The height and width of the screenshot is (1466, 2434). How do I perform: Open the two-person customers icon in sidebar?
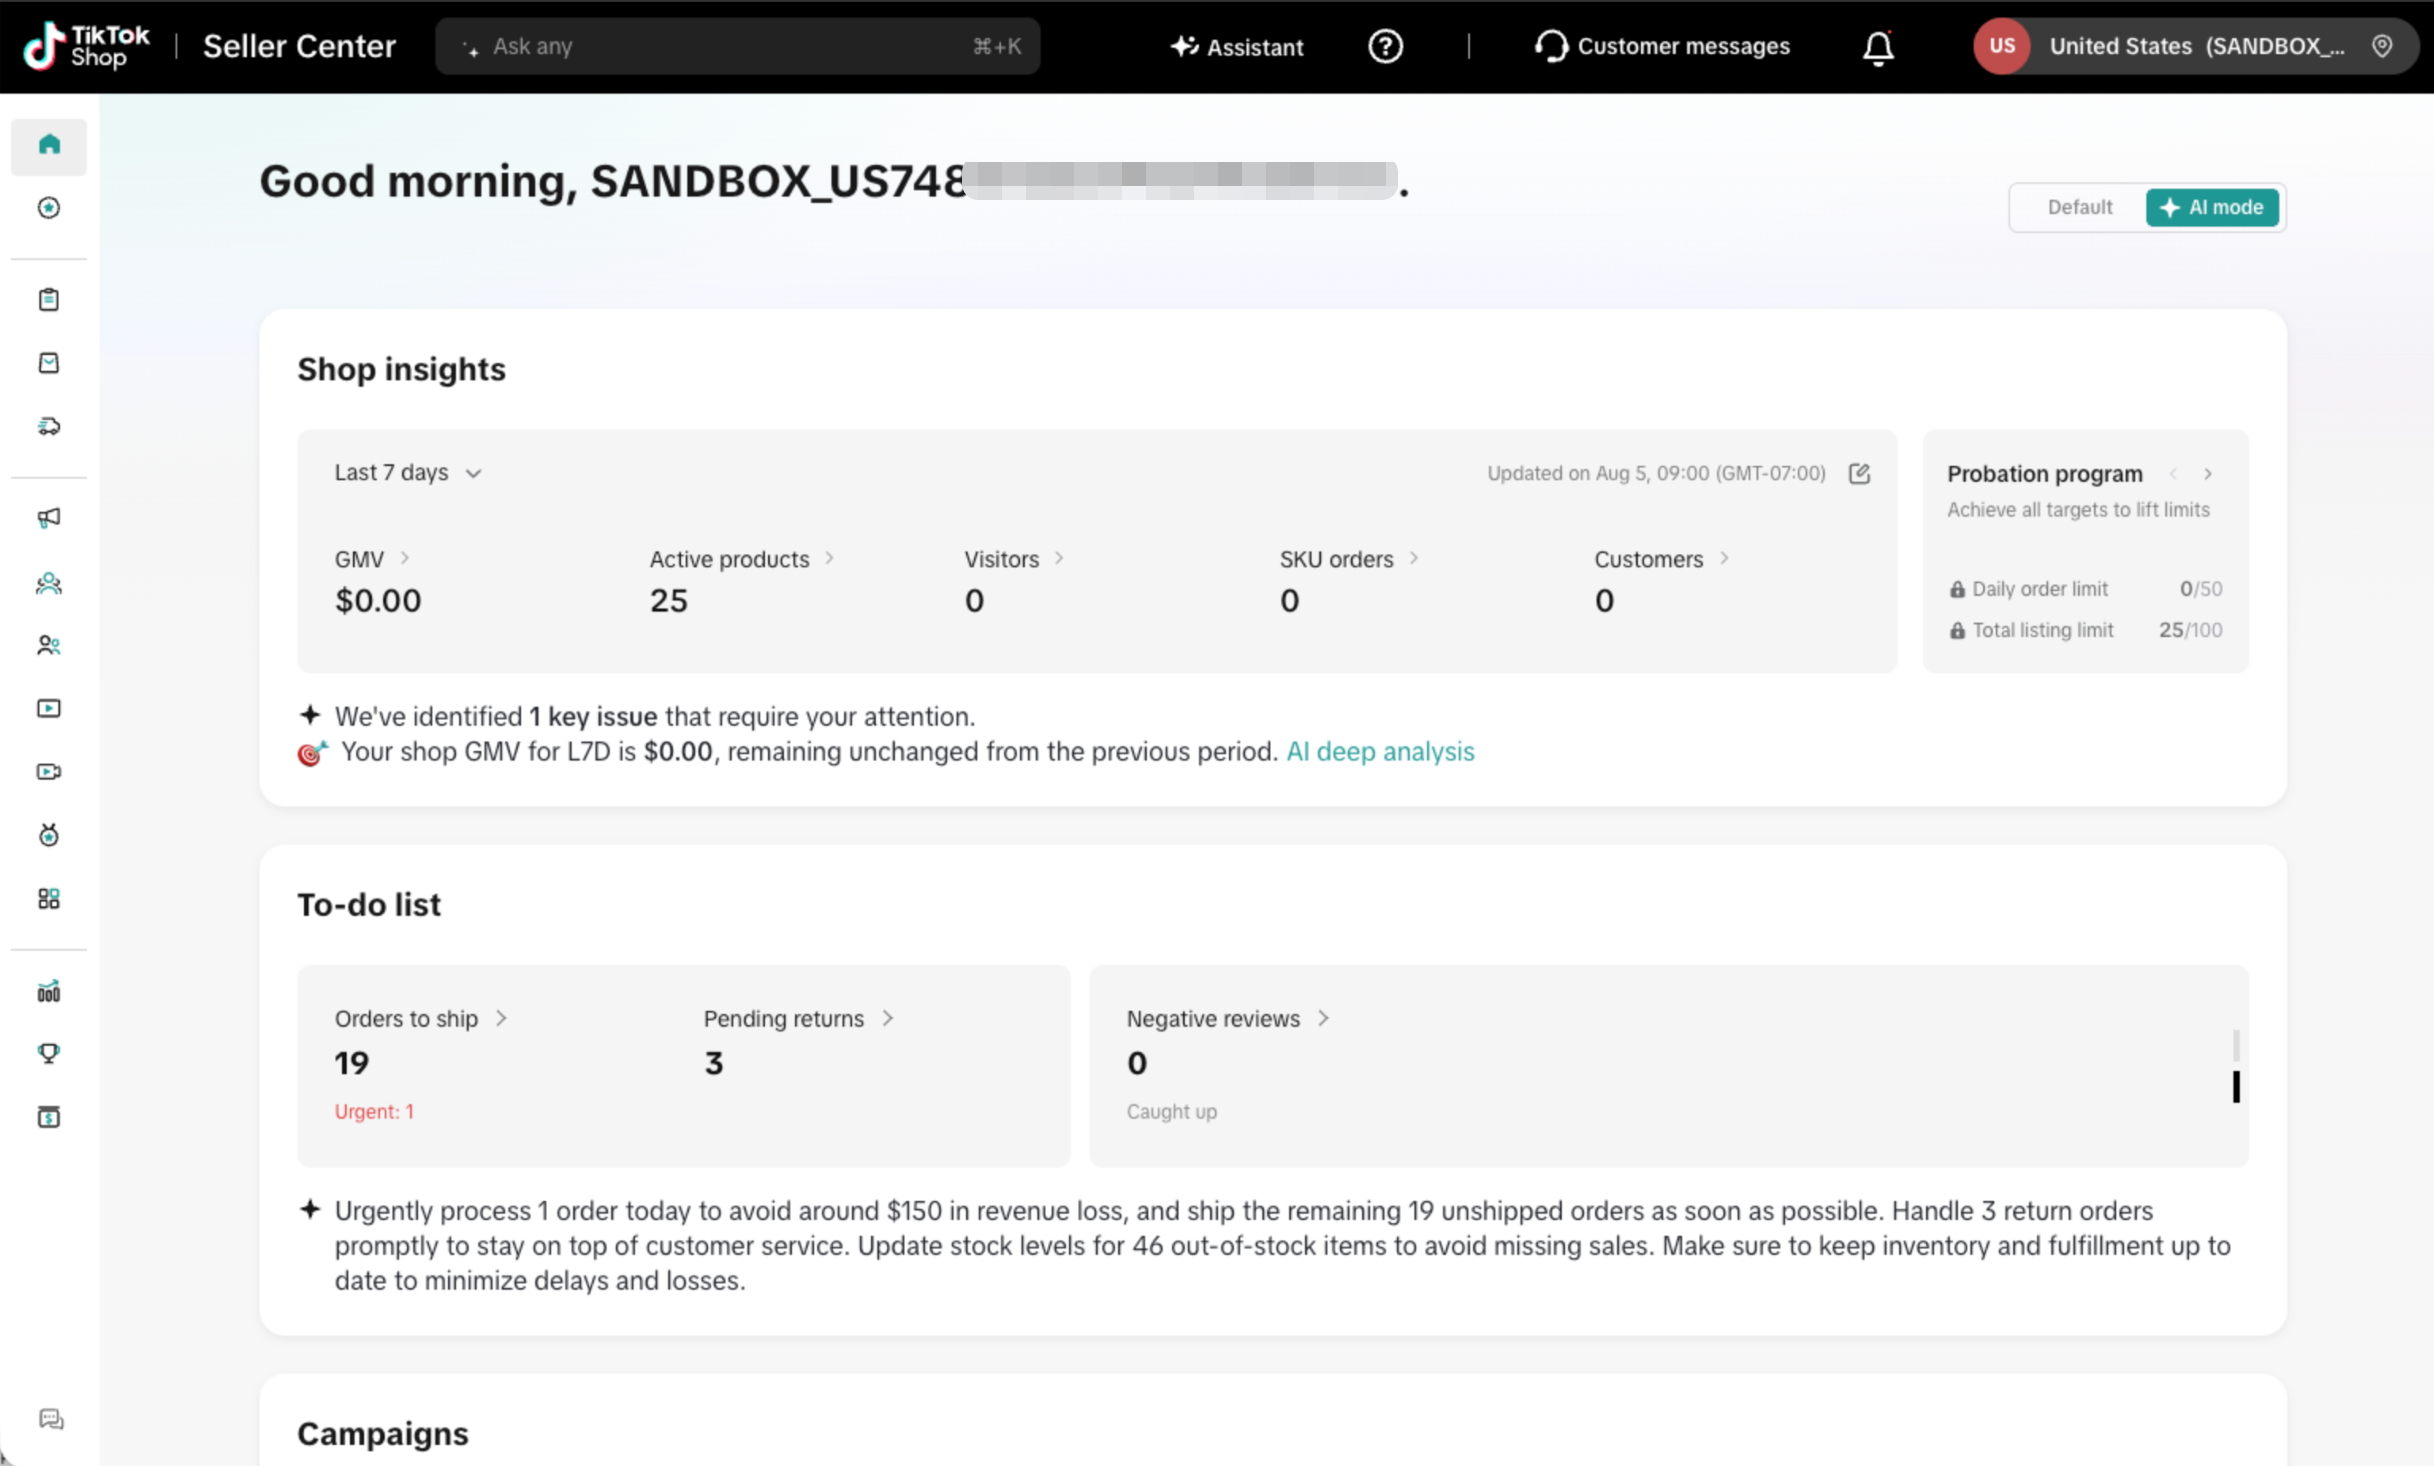pyautogui.click(x=49, y=646)
